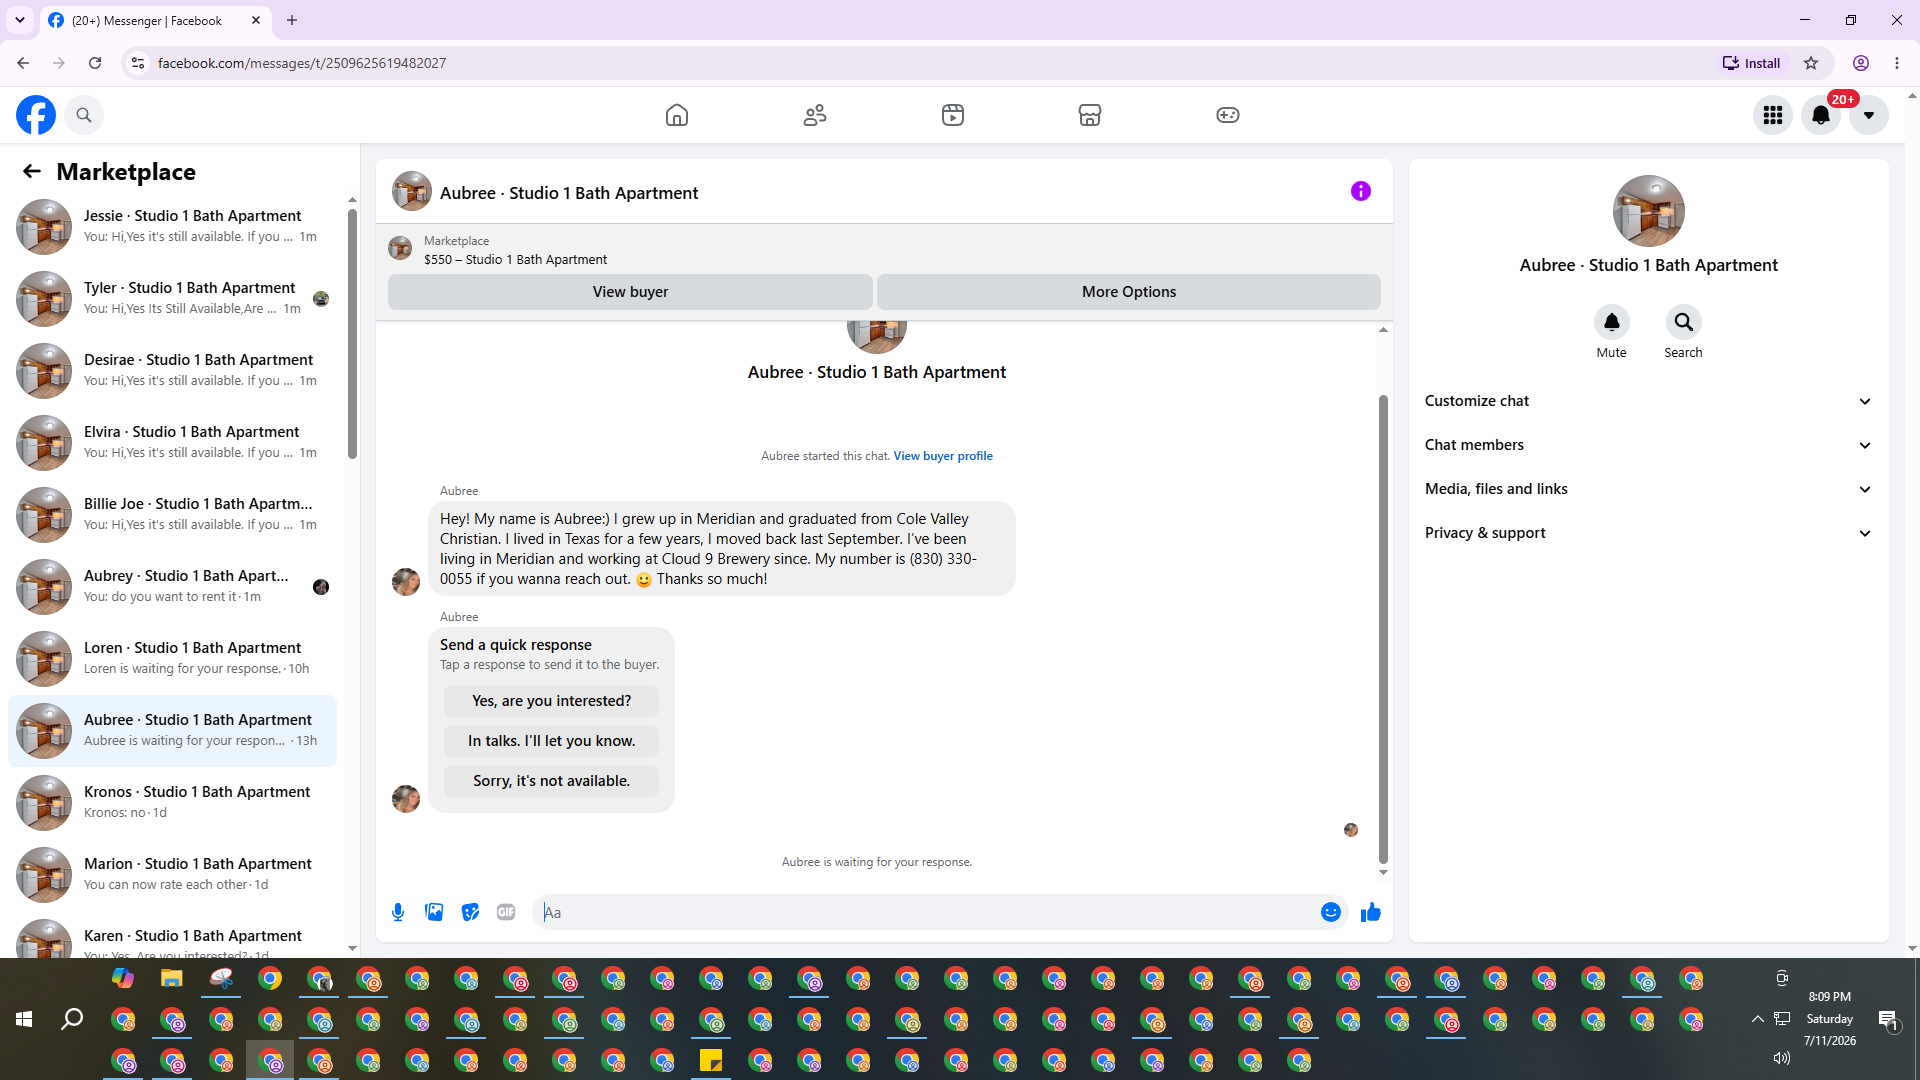1920x1080 pixels.
Task: Open the Reels video icon
Action: point(953,115)
